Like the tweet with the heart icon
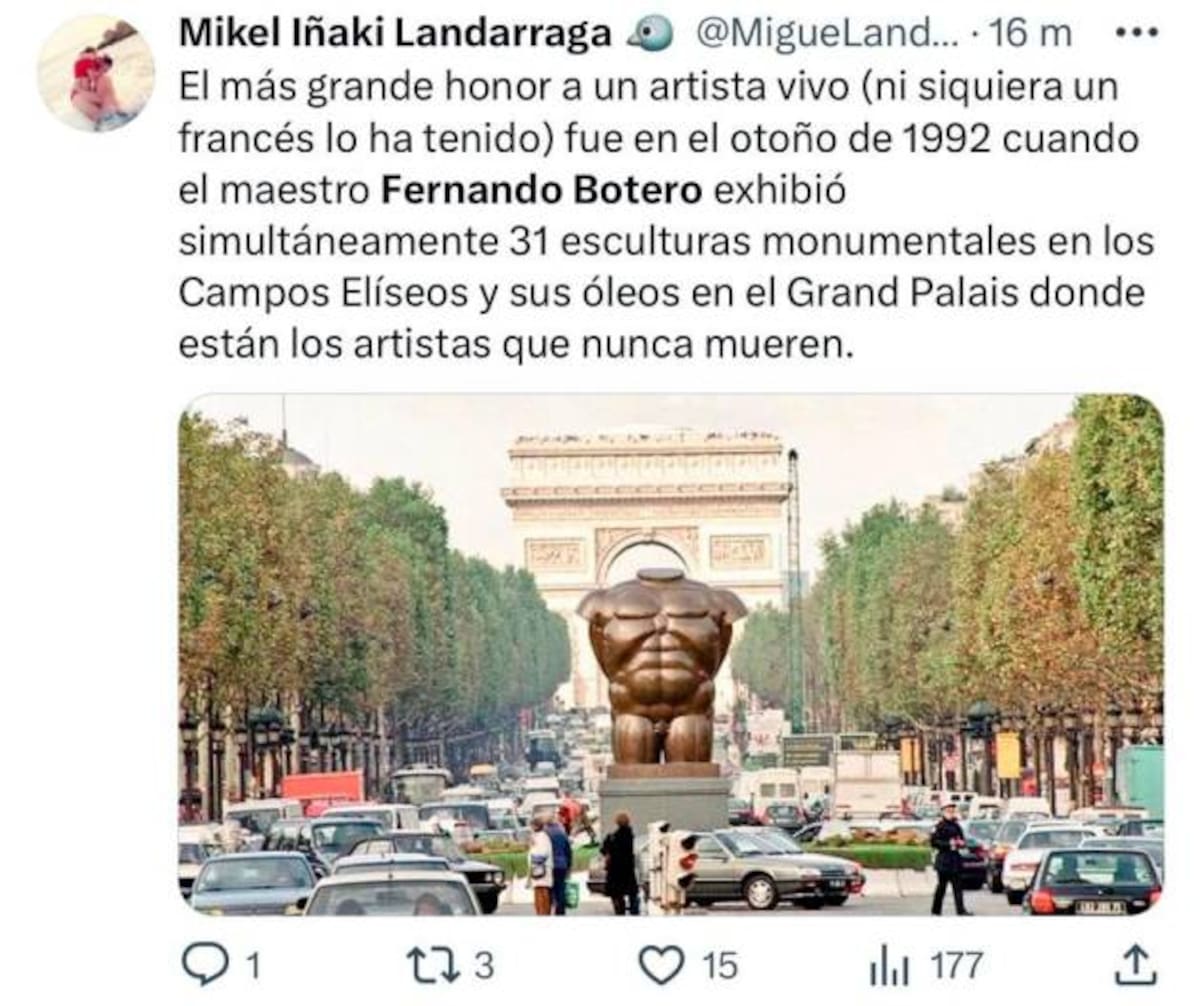Viewport: 1200px width, 1006px height. [x=661, y=965]
